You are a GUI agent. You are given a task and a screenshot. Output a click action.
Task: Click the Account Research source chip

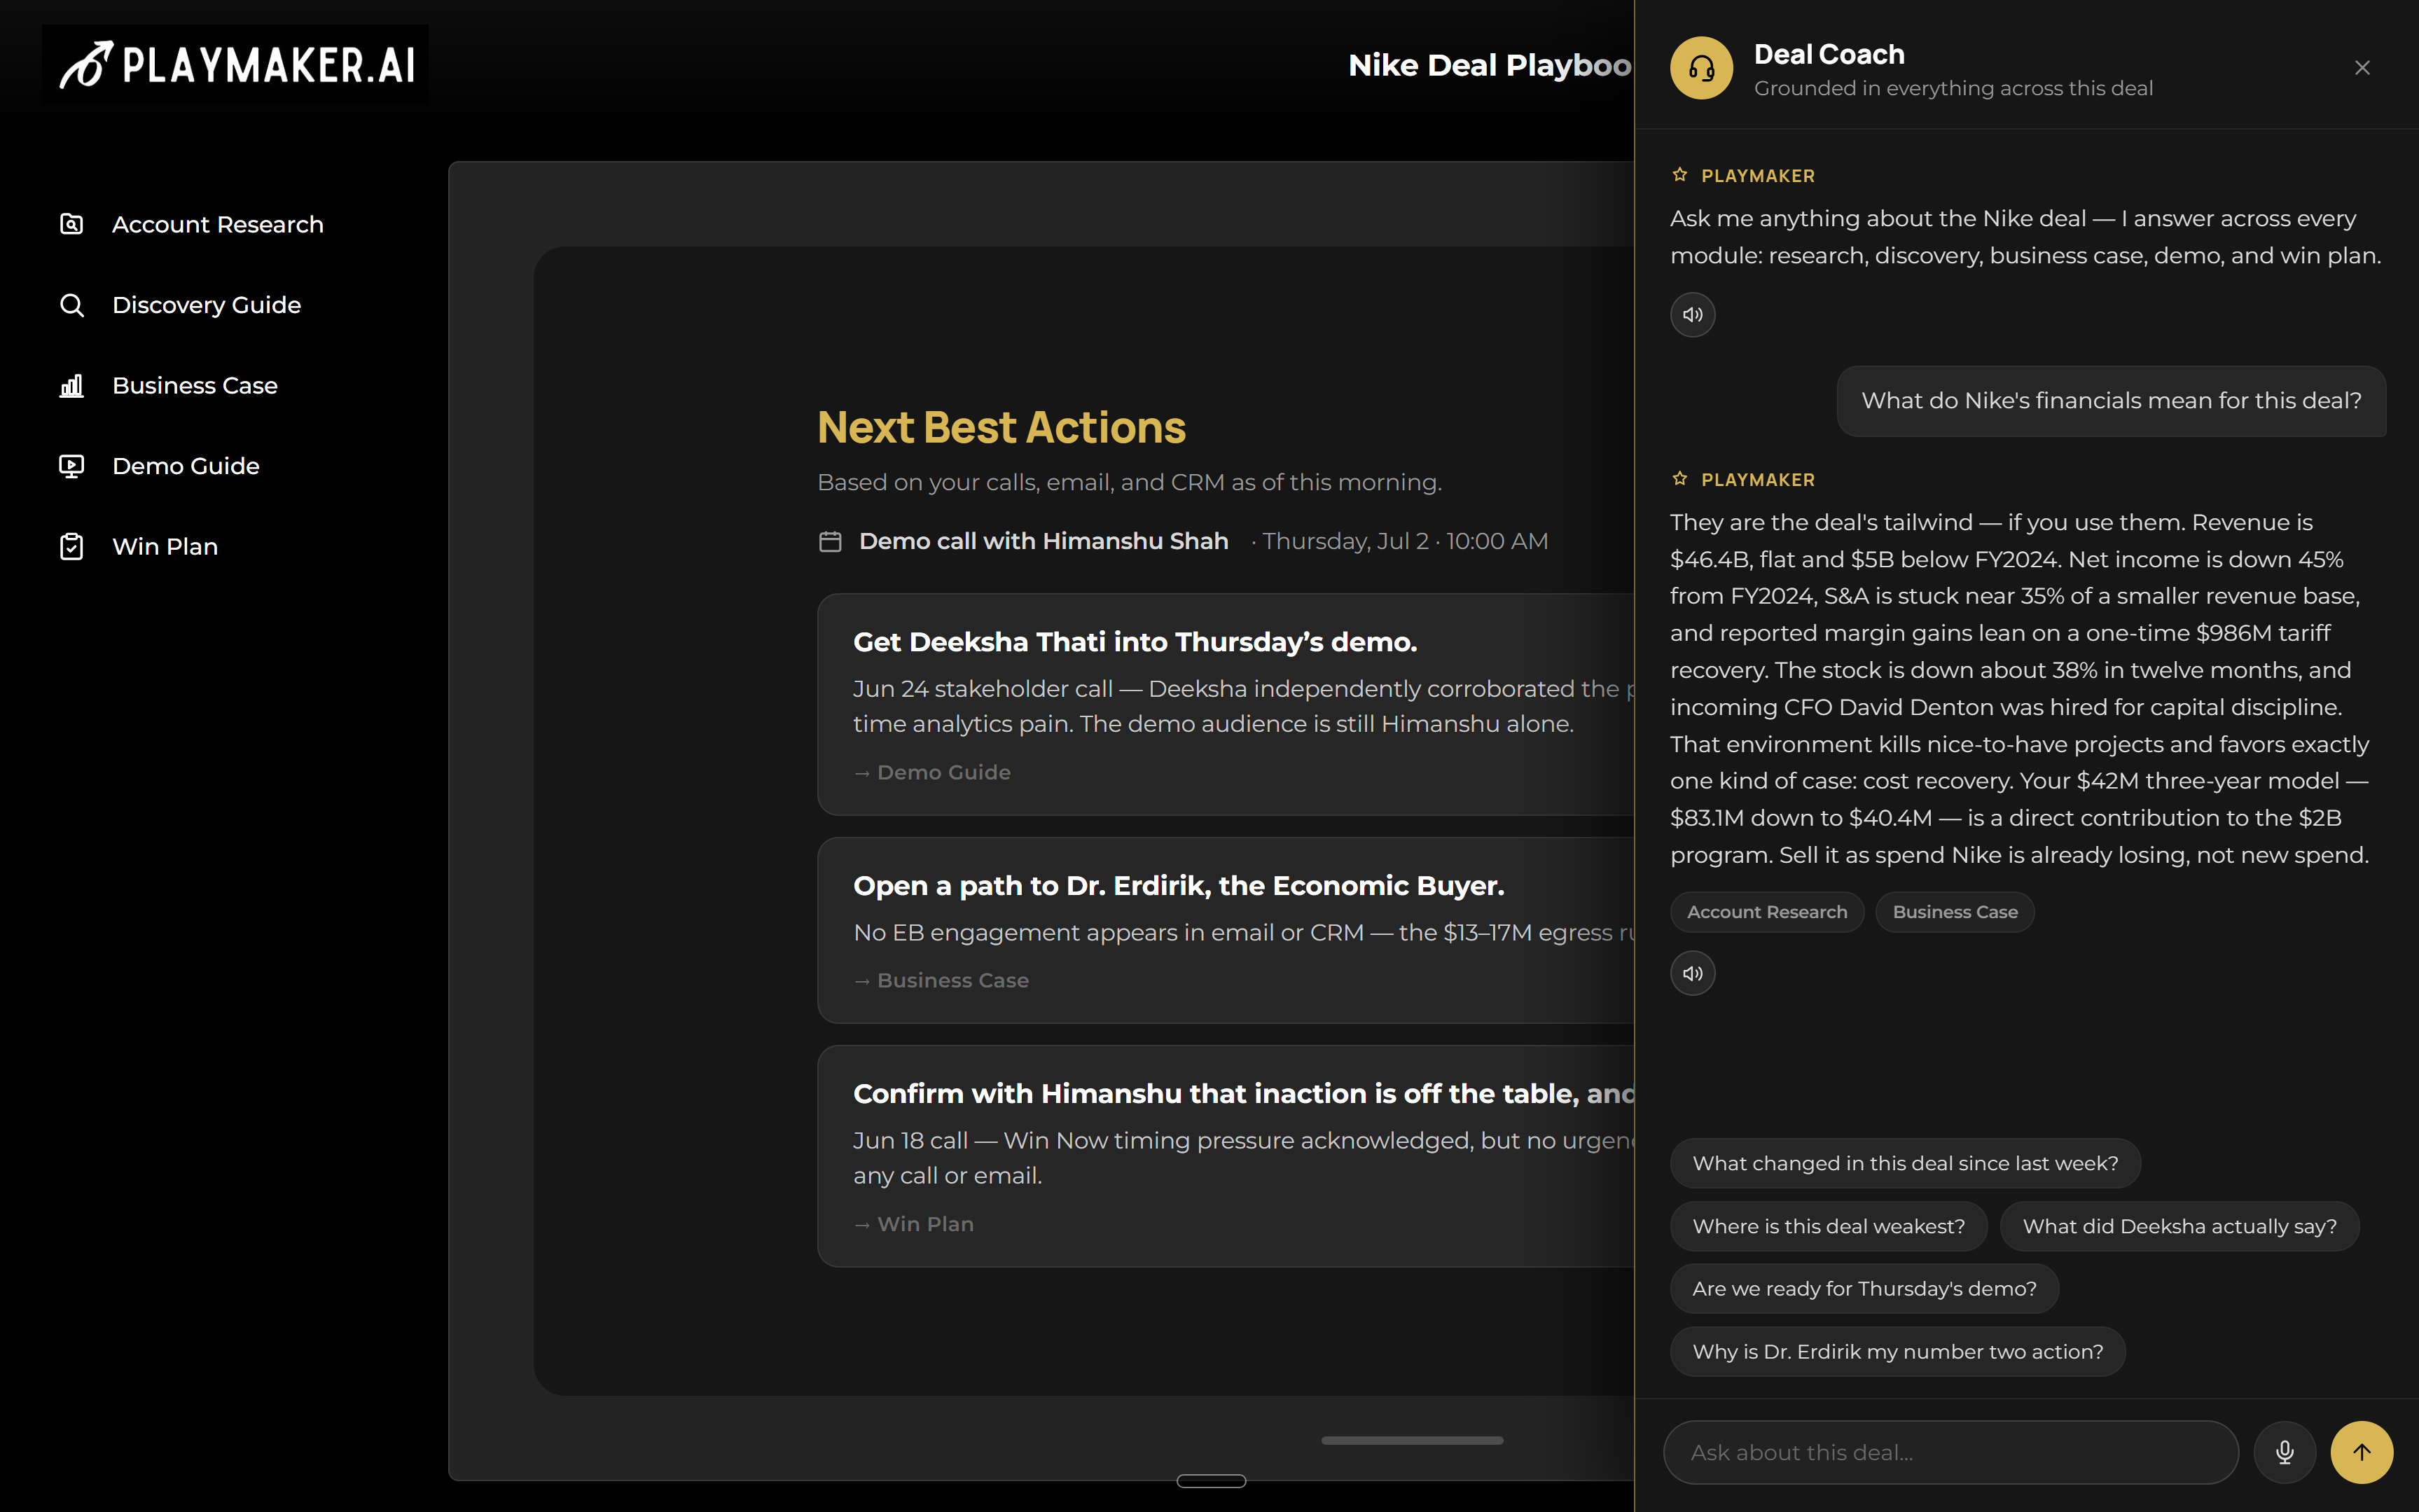coord(1766,912)
